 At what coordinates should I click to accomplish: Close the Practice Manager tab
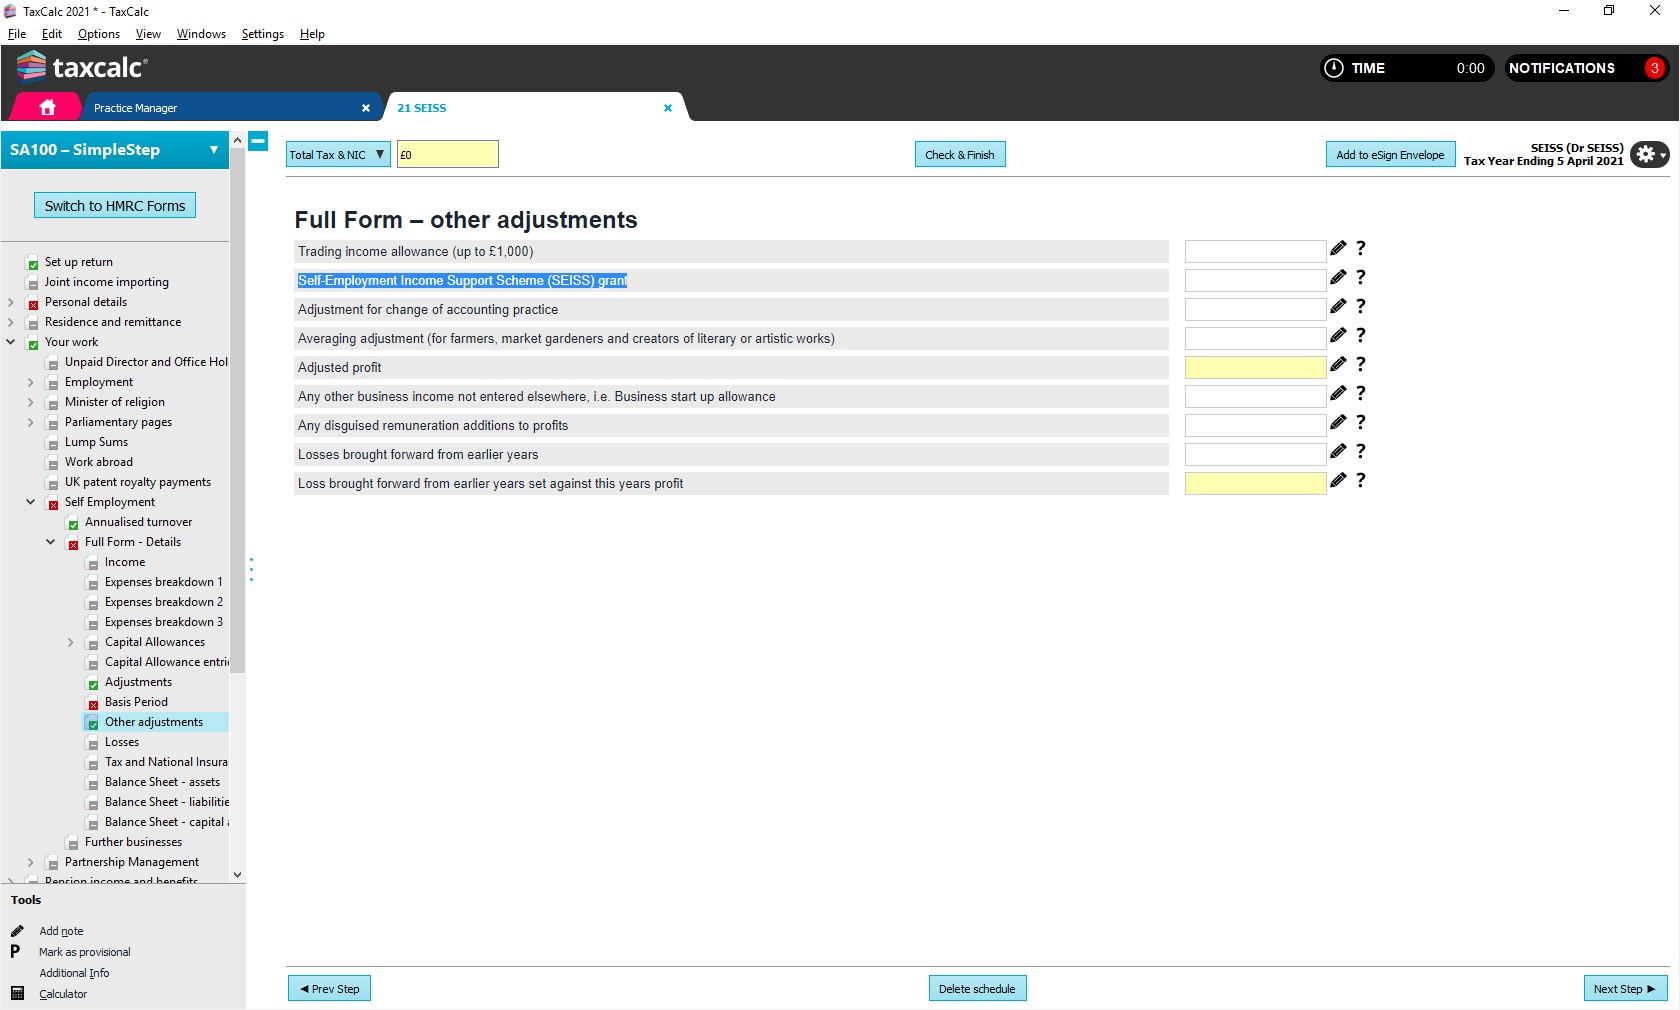[x=366, y=108]
